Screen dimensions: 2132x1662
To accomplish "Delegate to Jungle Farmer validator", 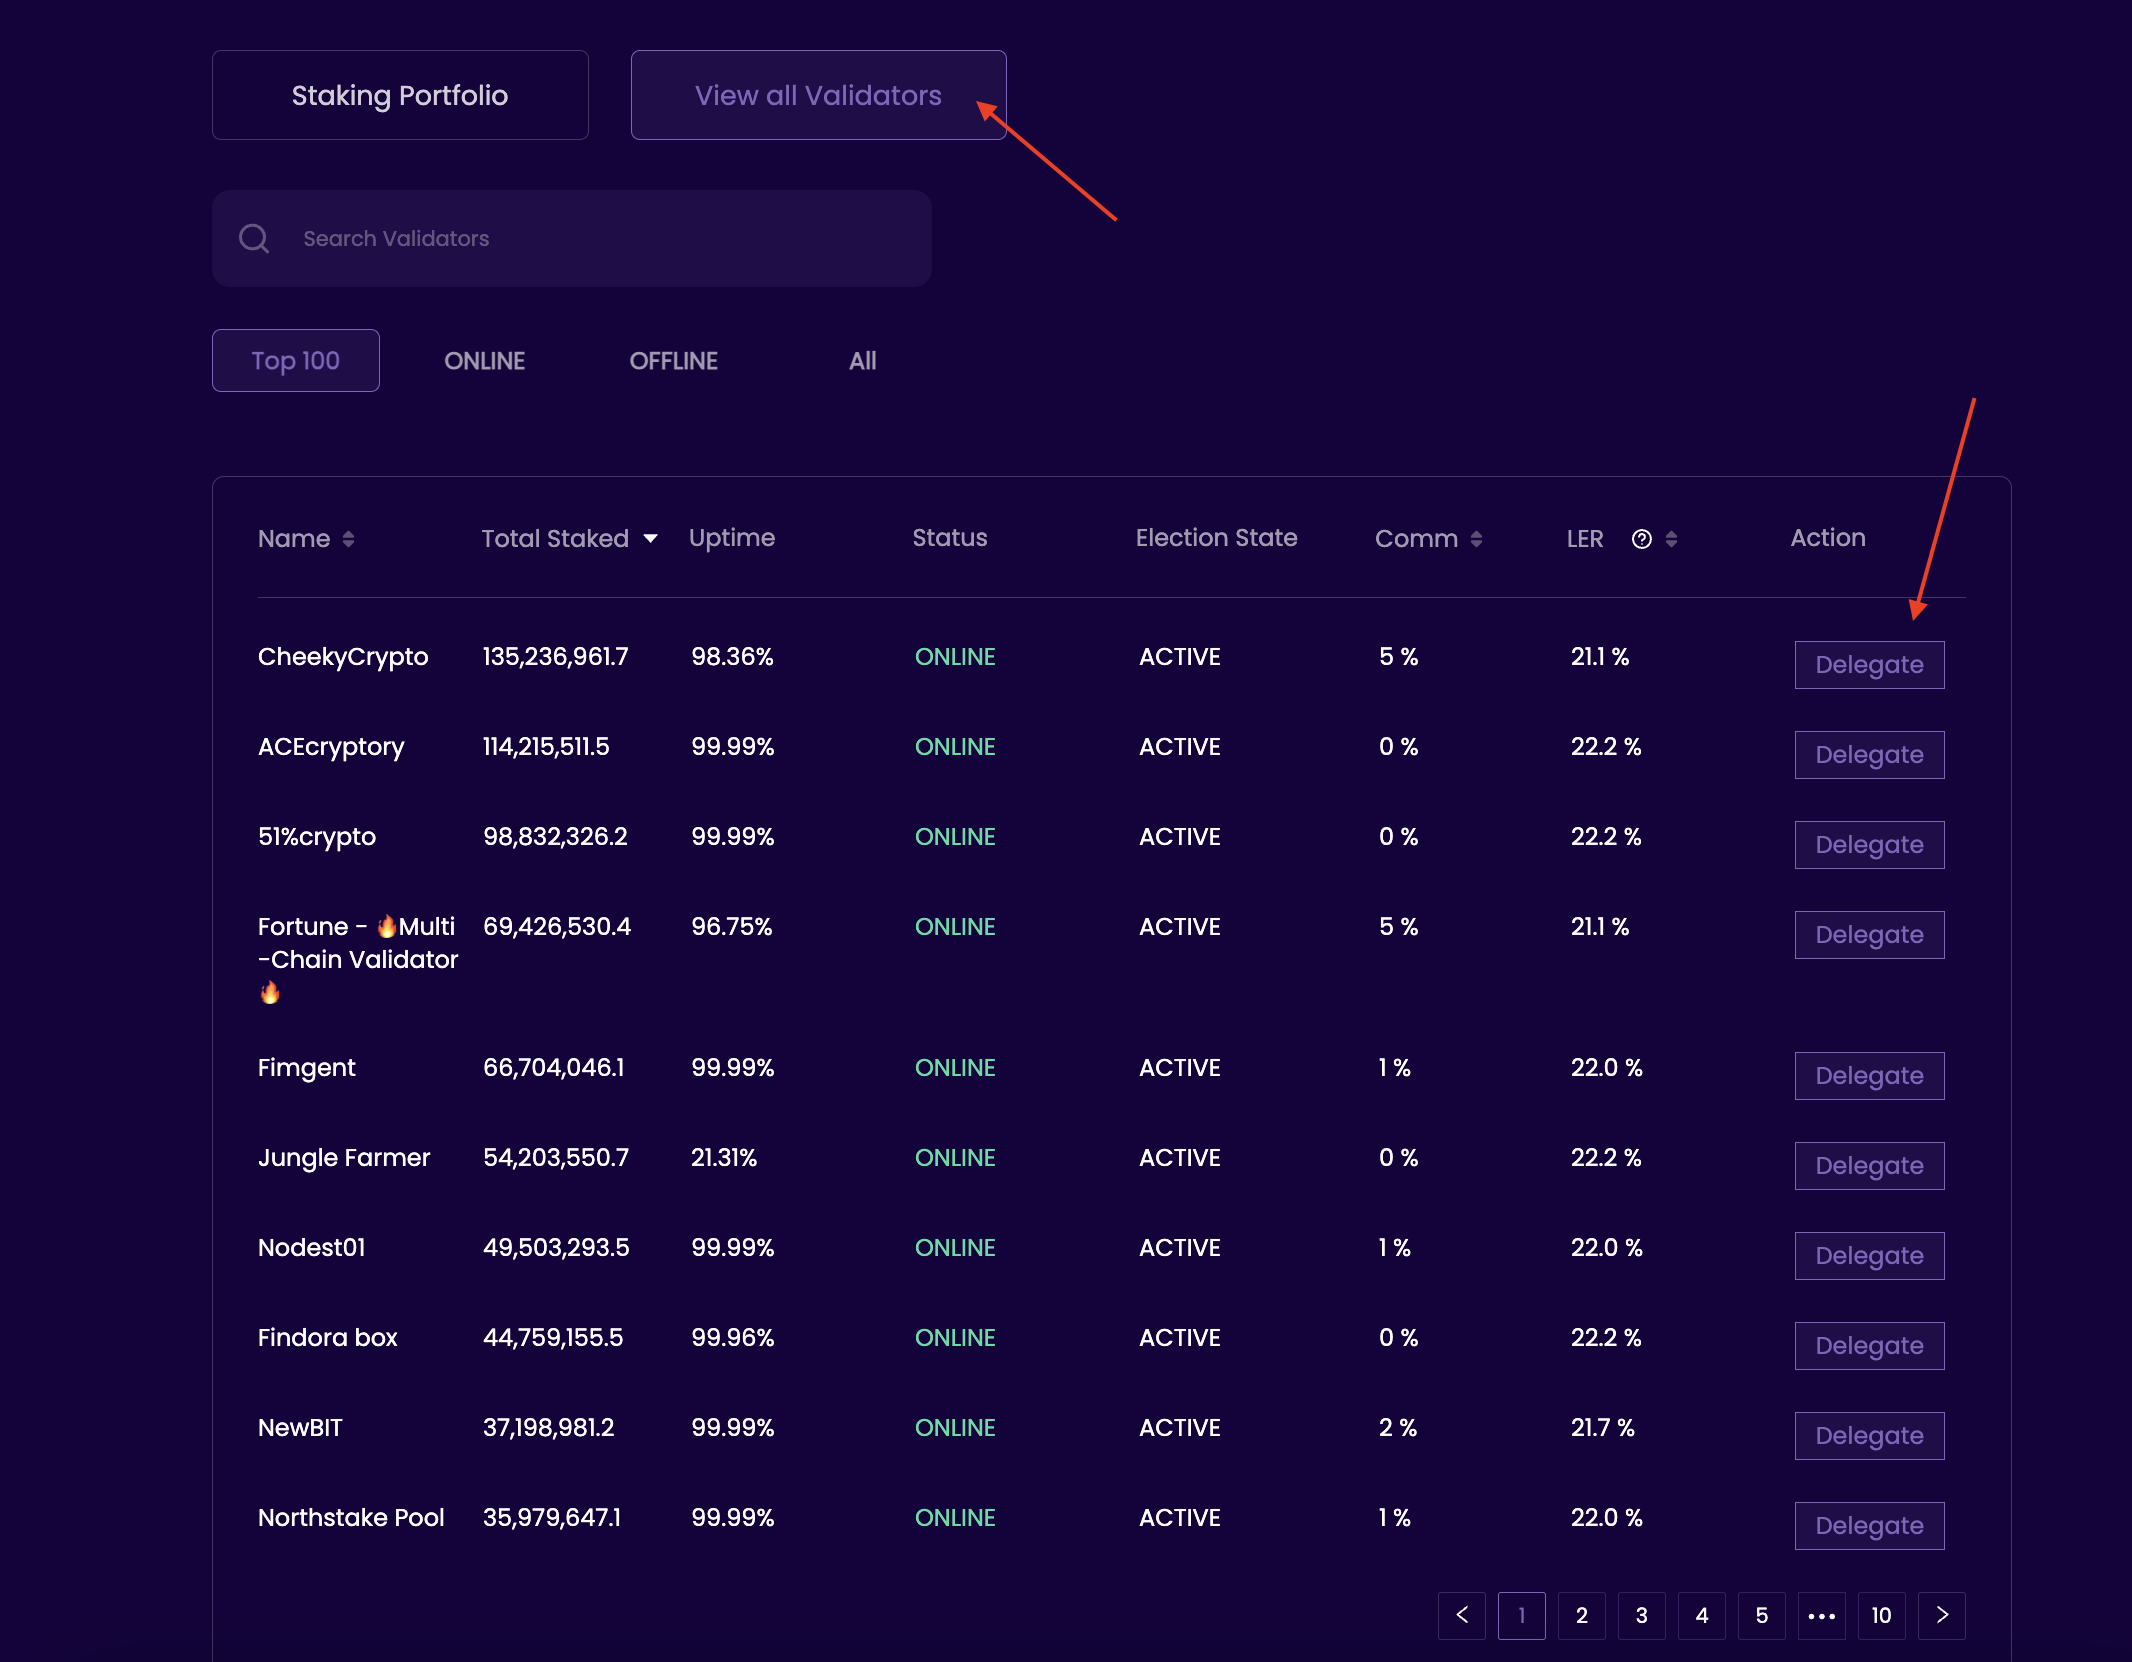I will [1869, 1166].
